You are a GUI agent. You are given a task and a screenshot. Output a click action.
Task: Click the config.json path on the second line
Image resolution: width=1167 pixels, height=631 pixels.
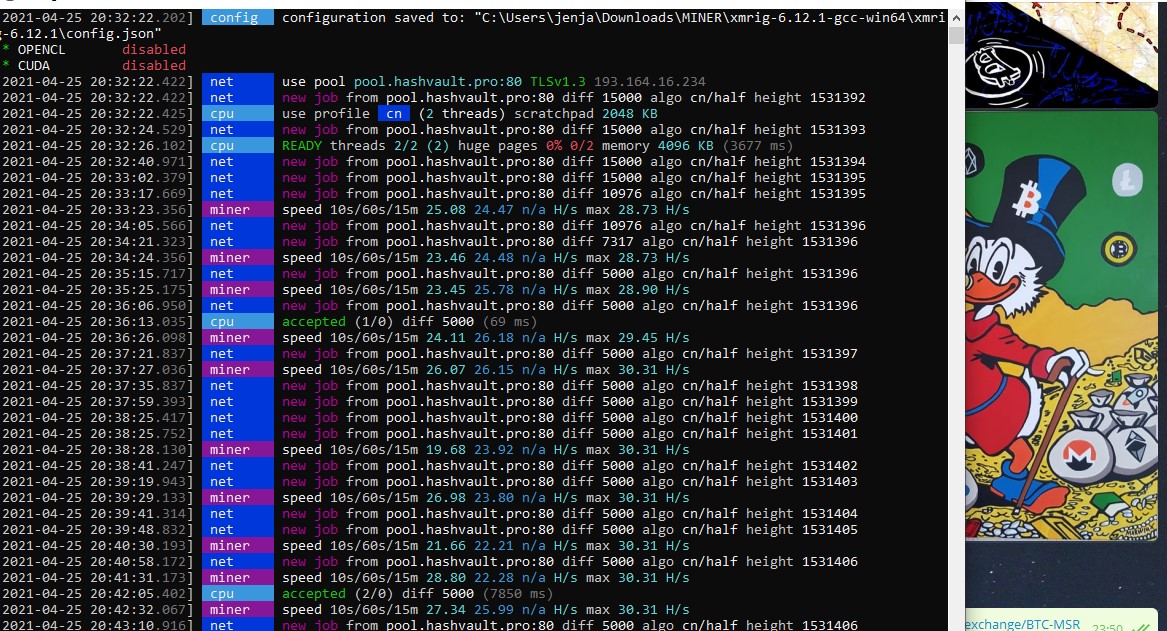[x=81, y=33]
